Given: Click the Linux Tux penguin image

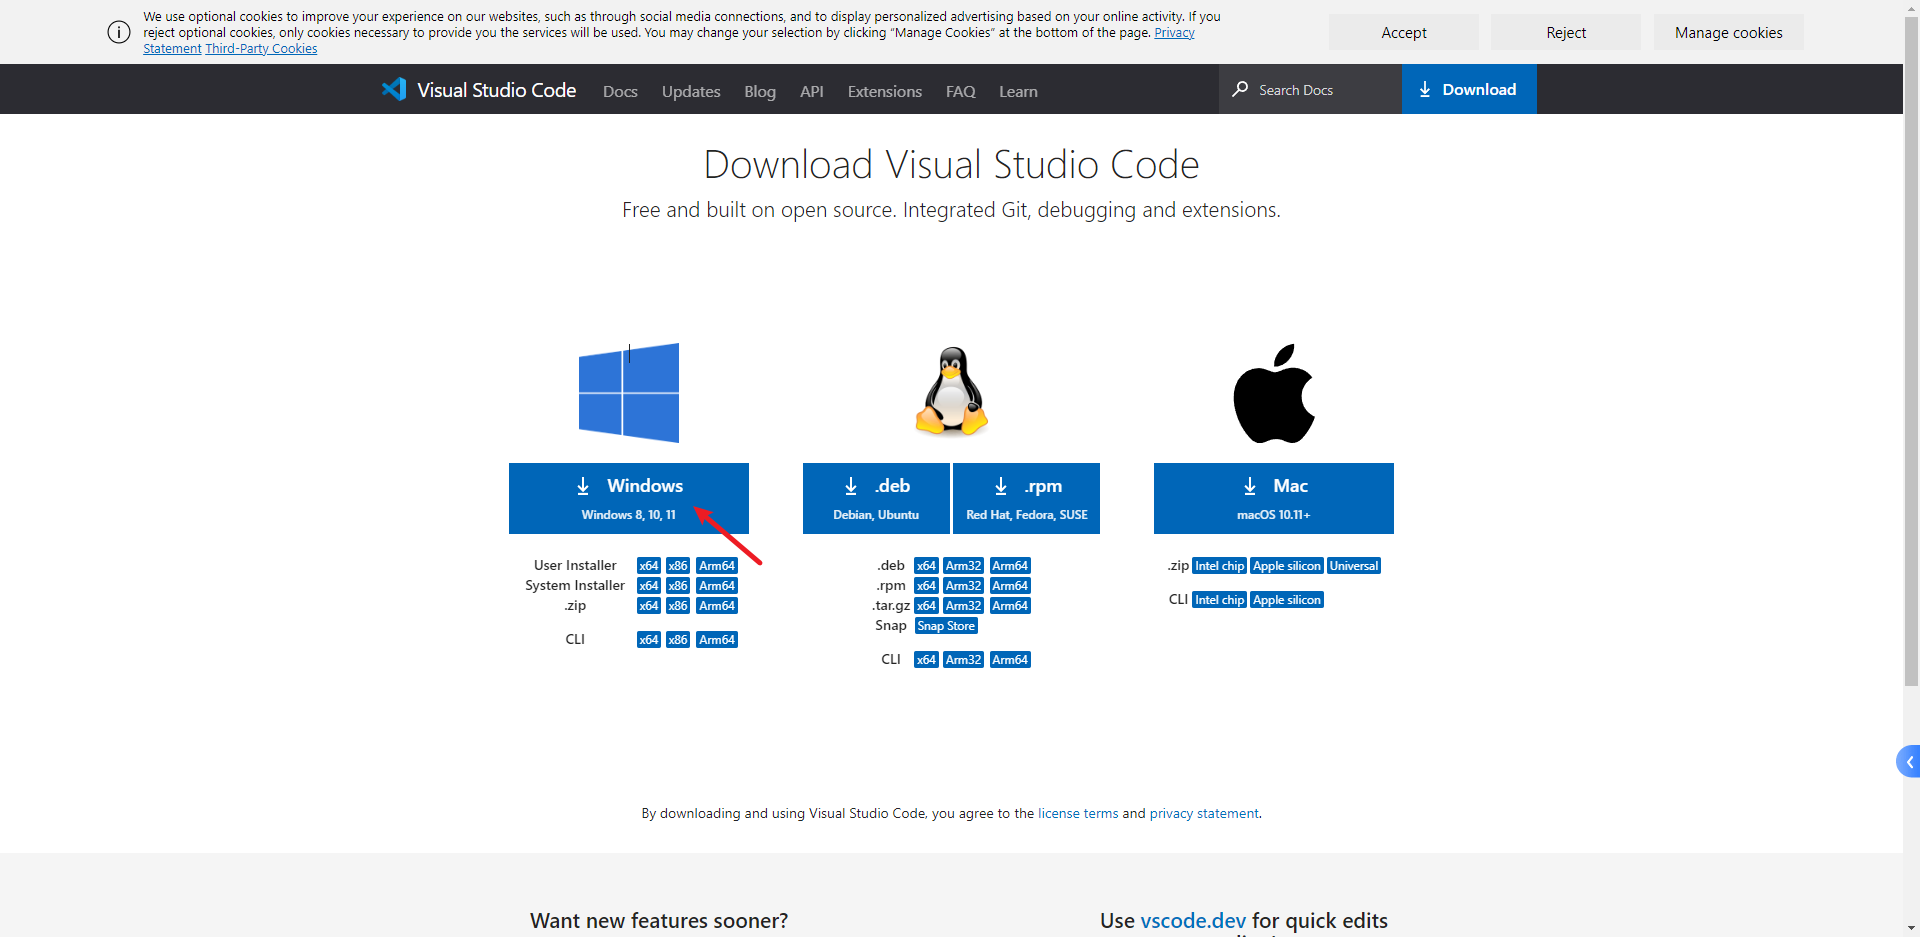Looking at the screenshot, I should (x=952, y=391).
